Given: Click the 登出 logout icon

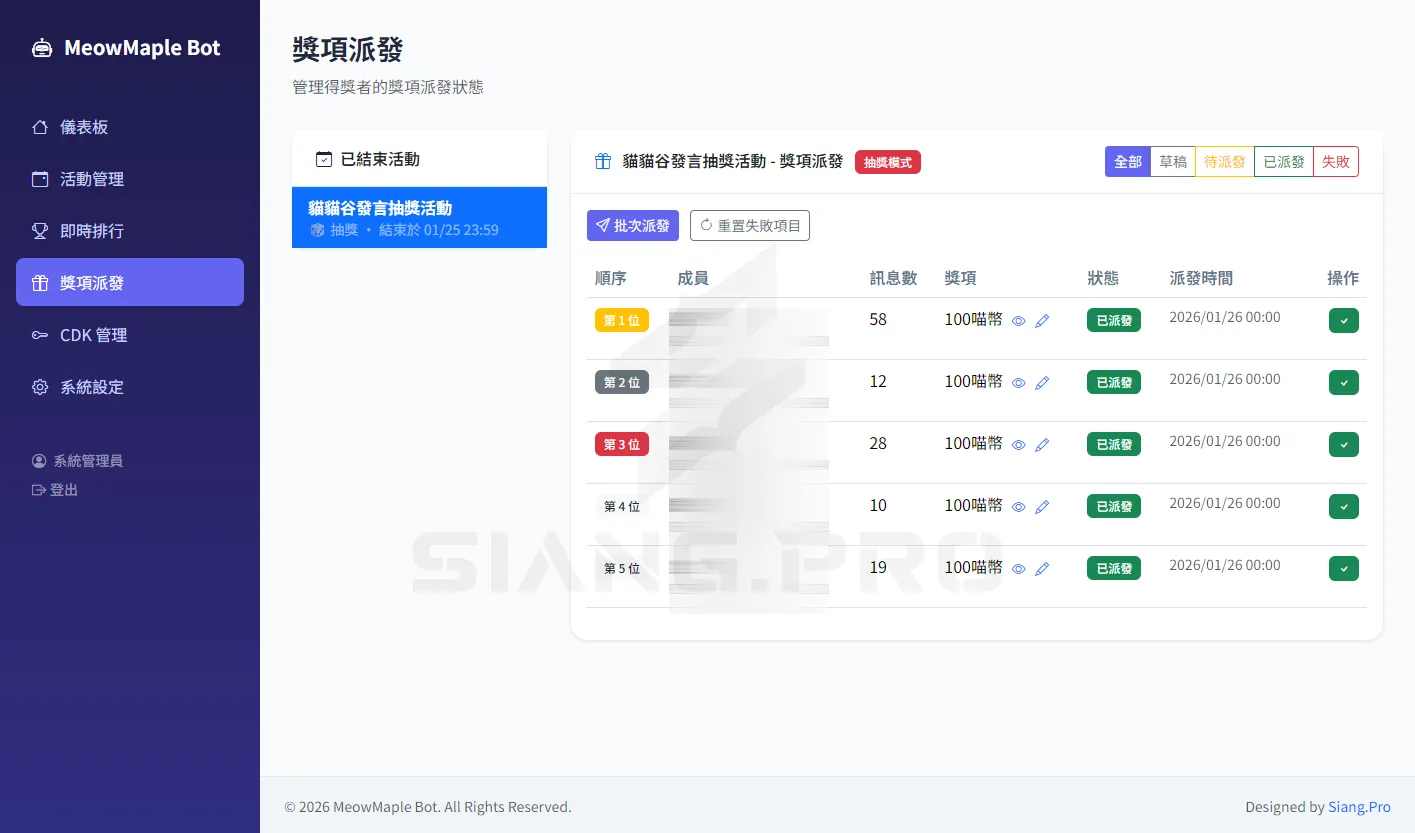Looking at the screenshot, I should 36,489.
